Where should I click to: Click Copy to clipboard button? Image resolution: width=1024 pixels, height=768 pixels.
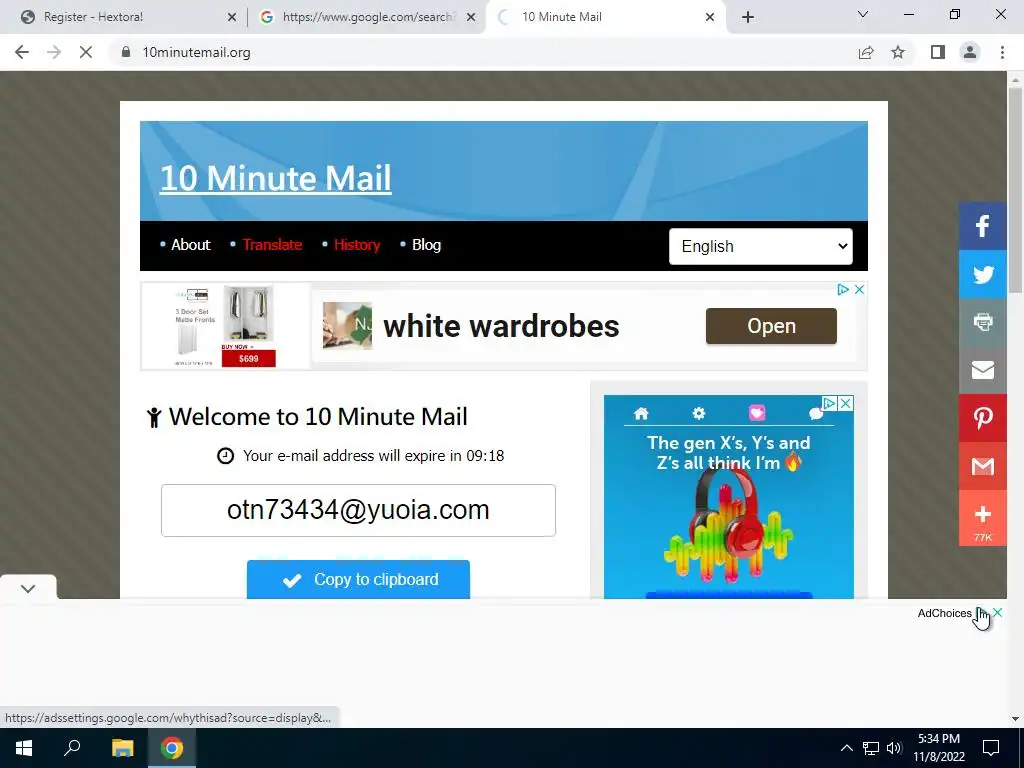(358, 579)
